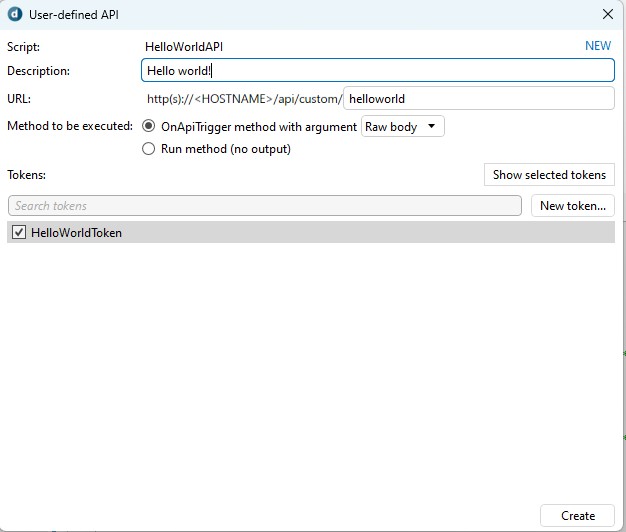626x532 pixels.
Task: Click the http(s)://<HOSTNAME>/api/custom/ URL prefix text
Action: click(x=244, y=99)
